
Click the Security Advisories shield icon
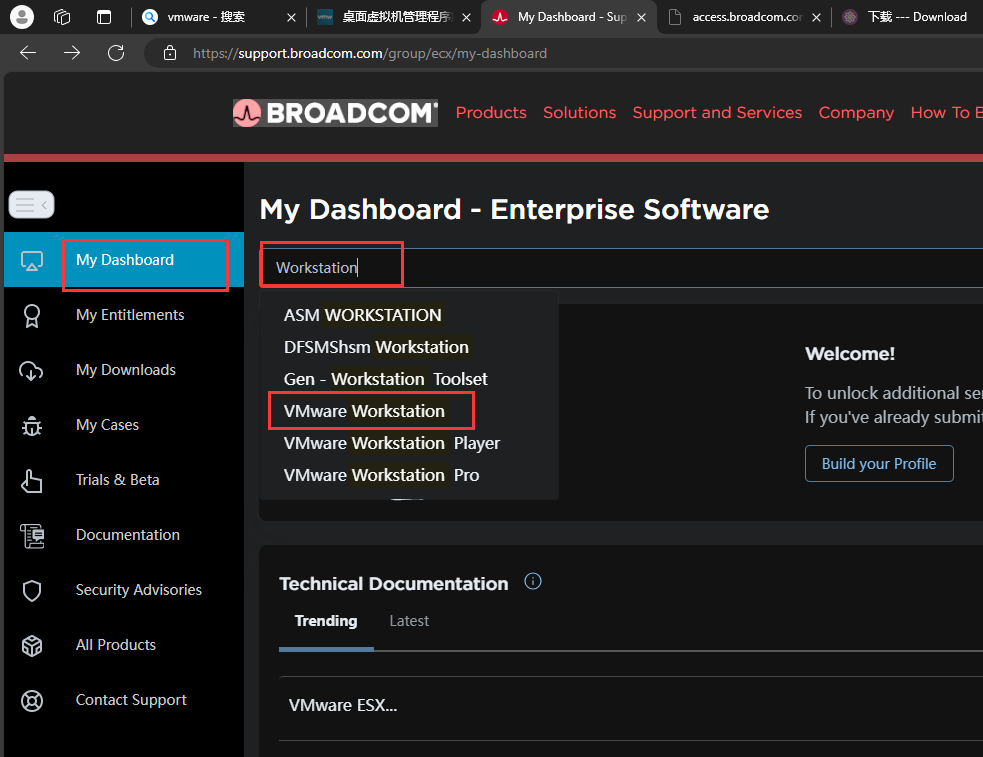(x=32, y=591)
